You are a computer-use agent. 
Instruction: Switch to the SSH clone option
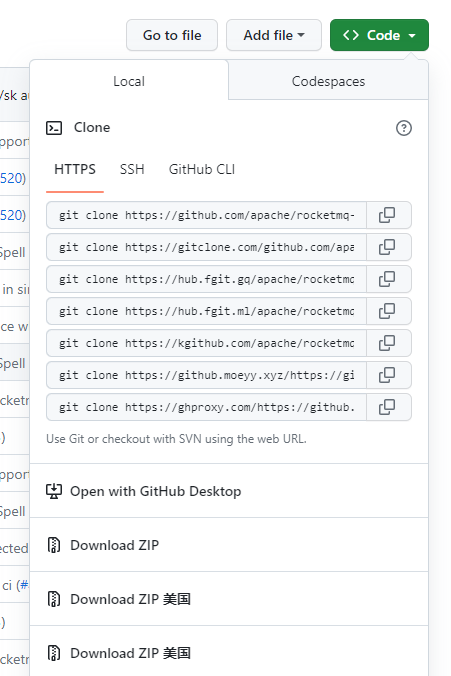[x=132, y=169]
